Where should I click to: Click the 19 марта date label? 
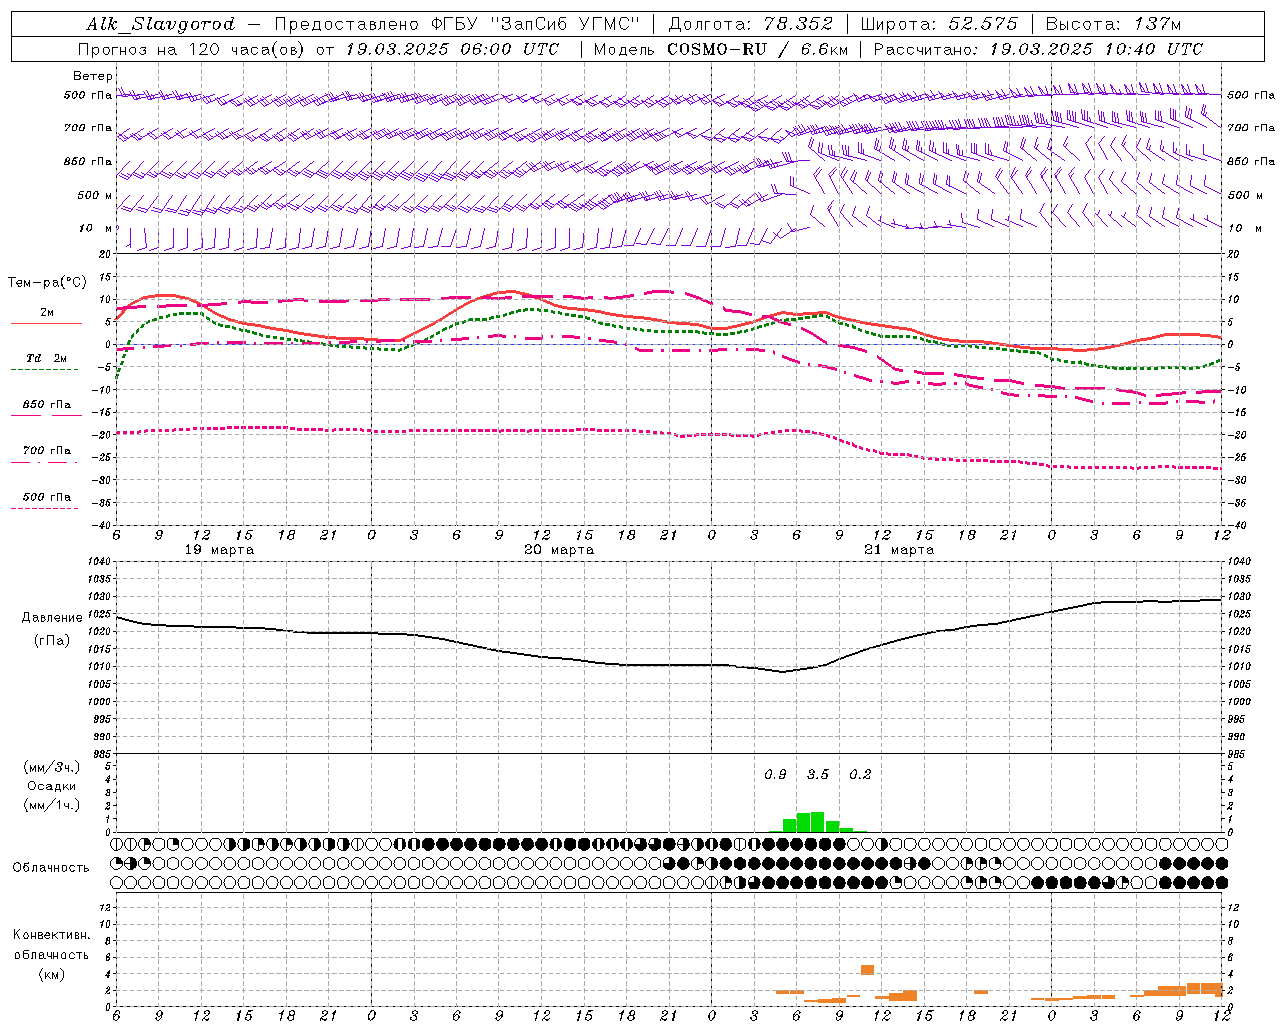pyautogui.click(x=220, y=550)
